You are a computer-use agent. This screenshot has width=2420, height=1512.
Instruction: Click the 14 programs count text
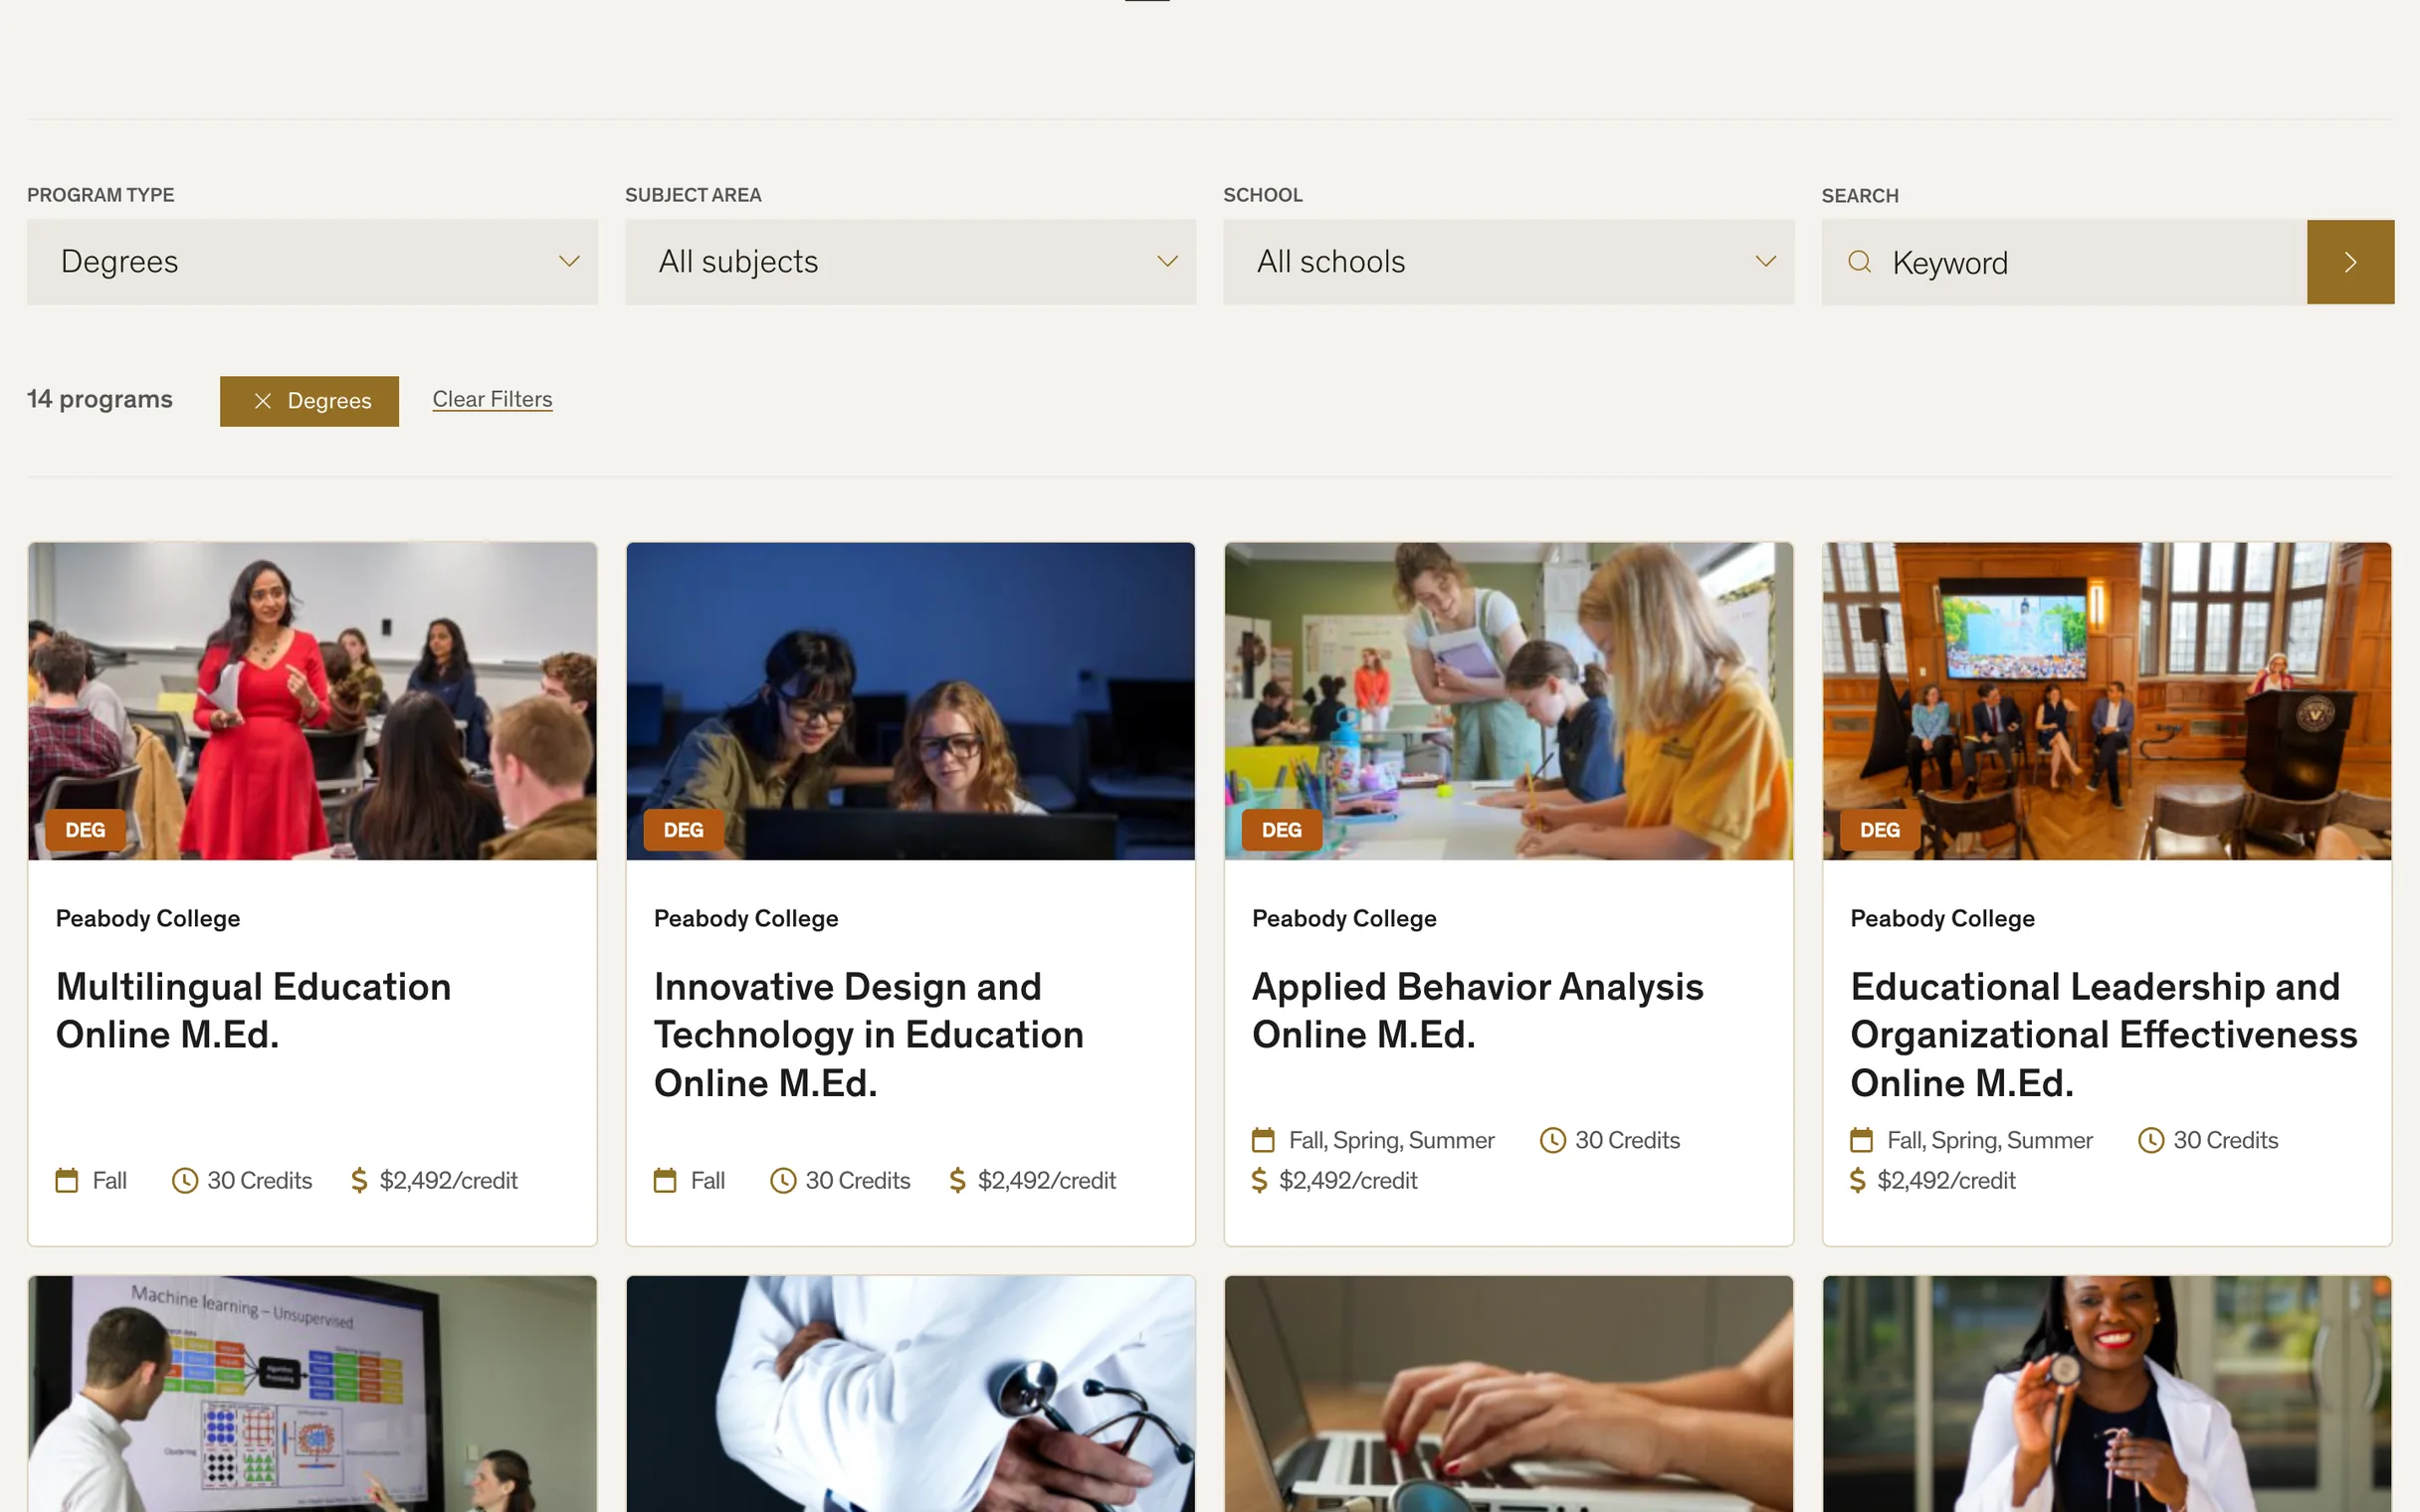point(100,399)
